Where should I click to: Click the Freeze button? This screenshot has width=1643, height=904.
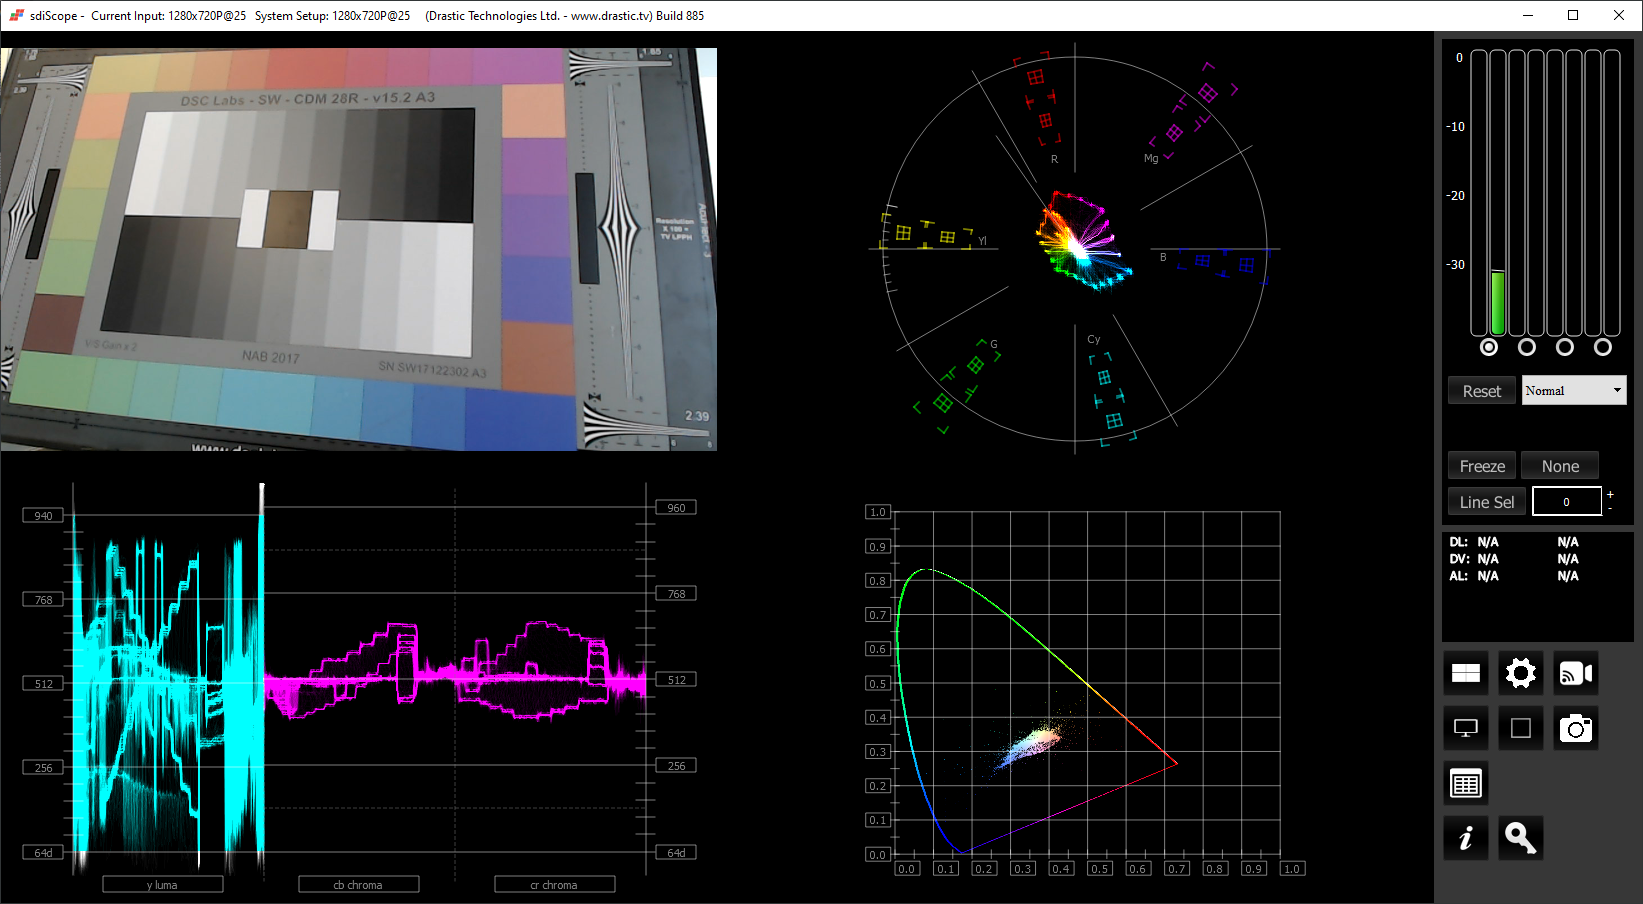tap(1482, 466)
